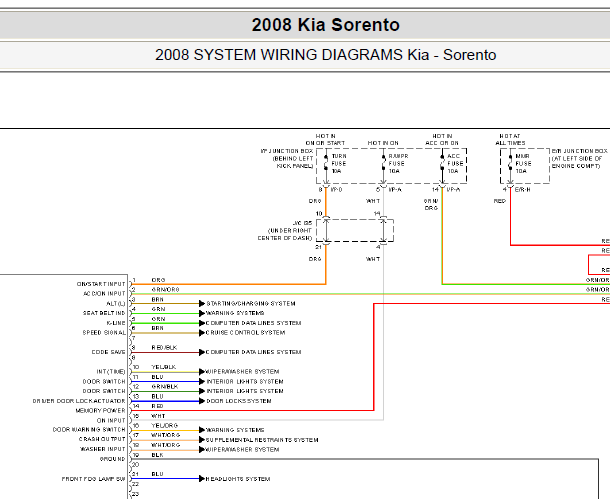
Task: Click the "WASHER INPUT" terminal label
Action: click(x=103, y=449)
